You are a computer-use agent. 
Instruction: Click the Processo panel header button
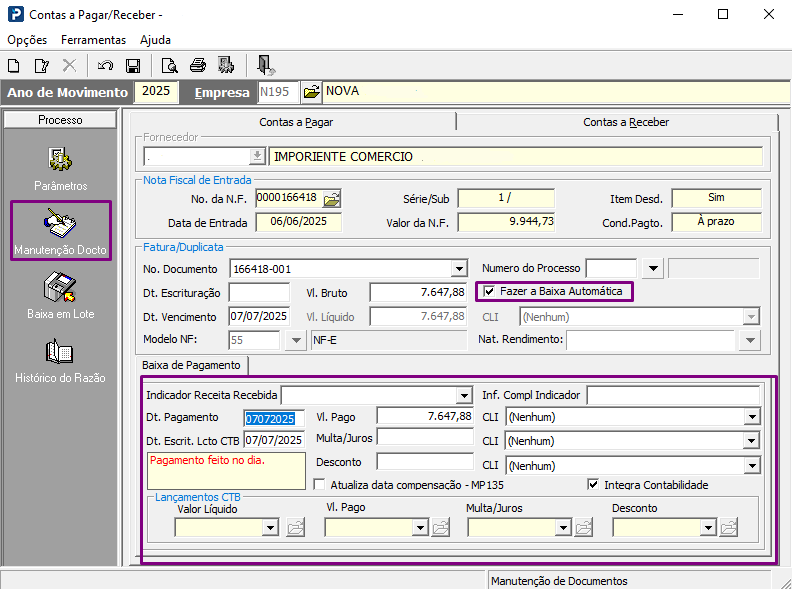pyautogui.click(x=60, y=120)
